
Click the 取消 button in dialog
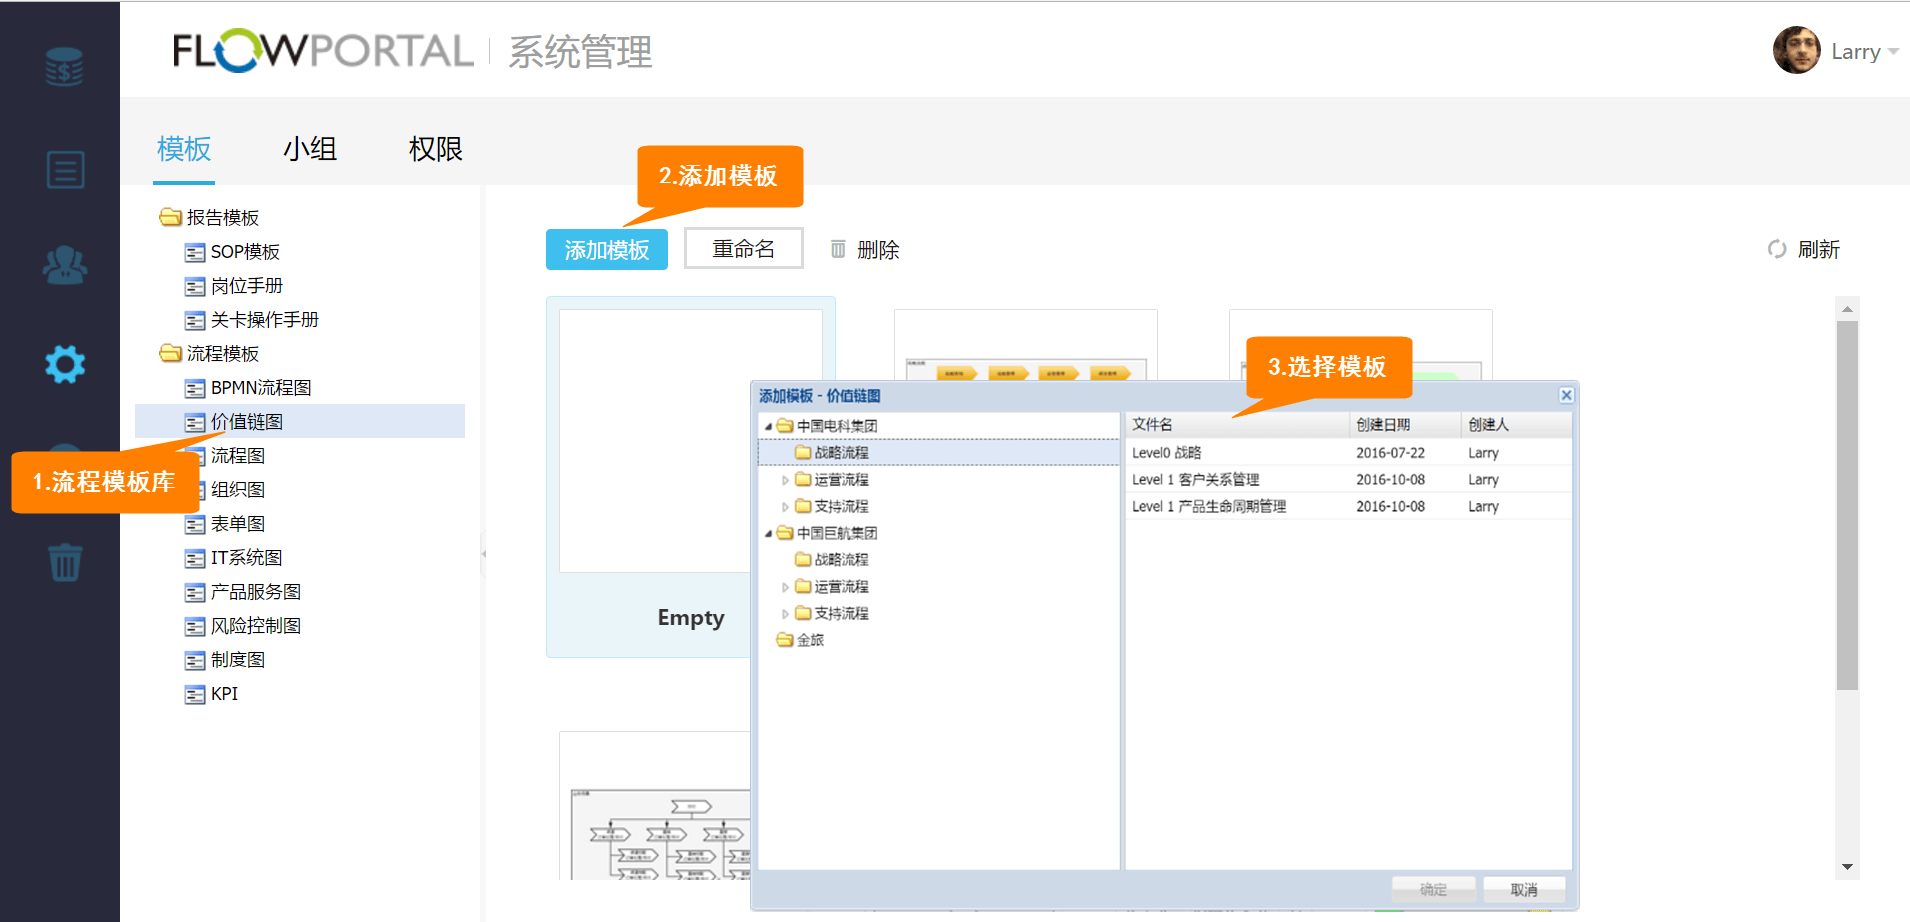[x=1523, y=889]
